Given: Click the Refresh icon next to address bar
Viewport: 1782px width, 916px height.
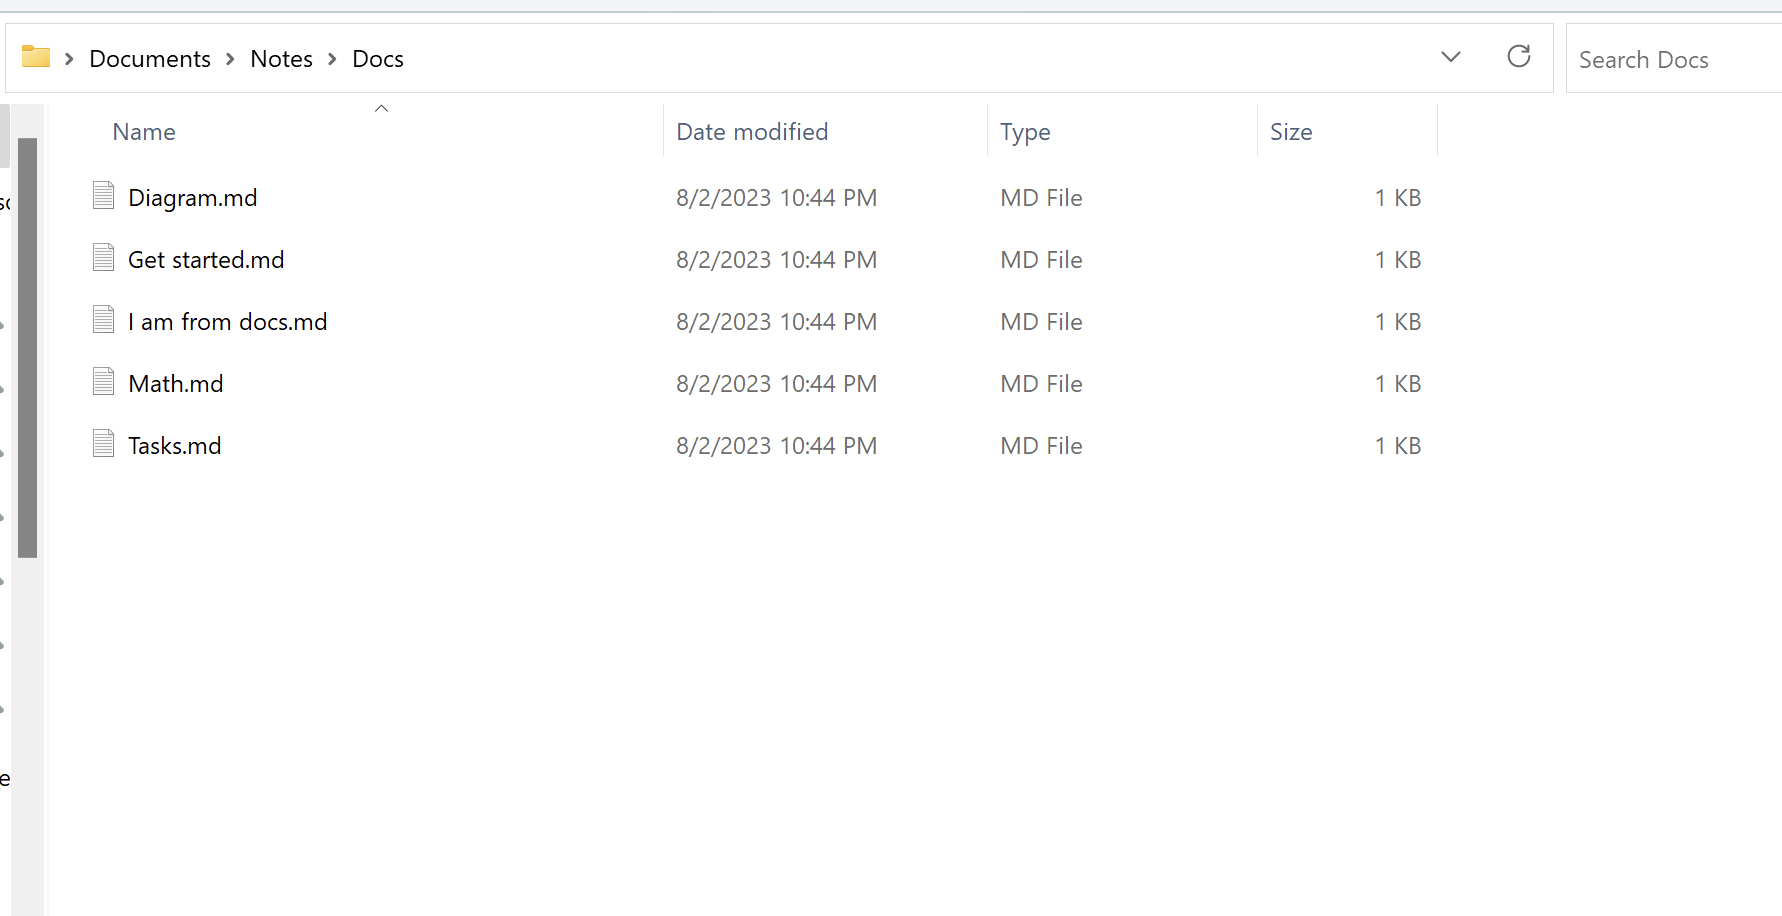Looking at the screenshot, I should tap(1518, 57).
